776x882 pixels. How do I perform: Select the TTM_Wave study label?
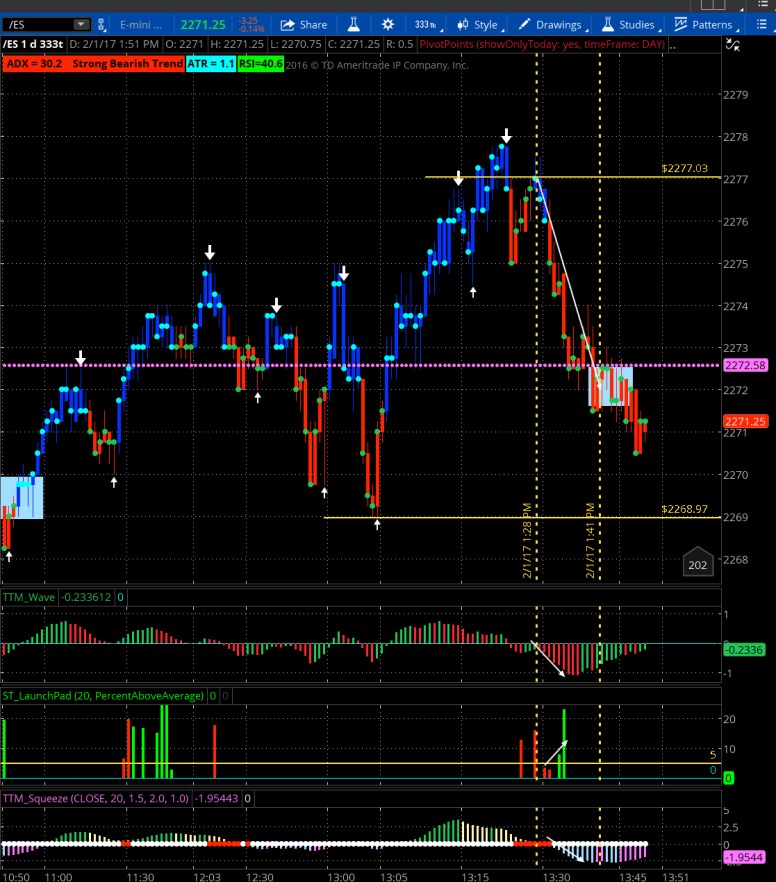(28, 597)
